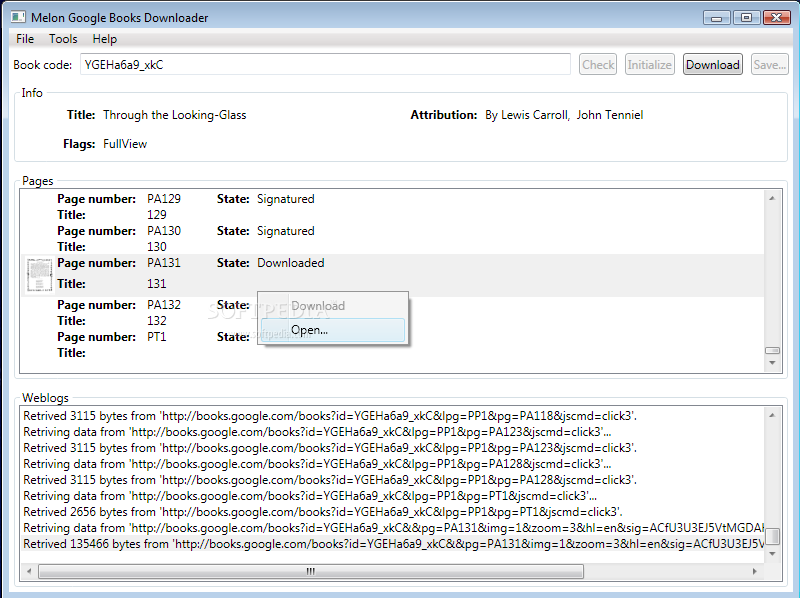800x598 pixels.
Task: Click attribution By Lewis Carroll, John Tenniel
Action: [564, 115]
